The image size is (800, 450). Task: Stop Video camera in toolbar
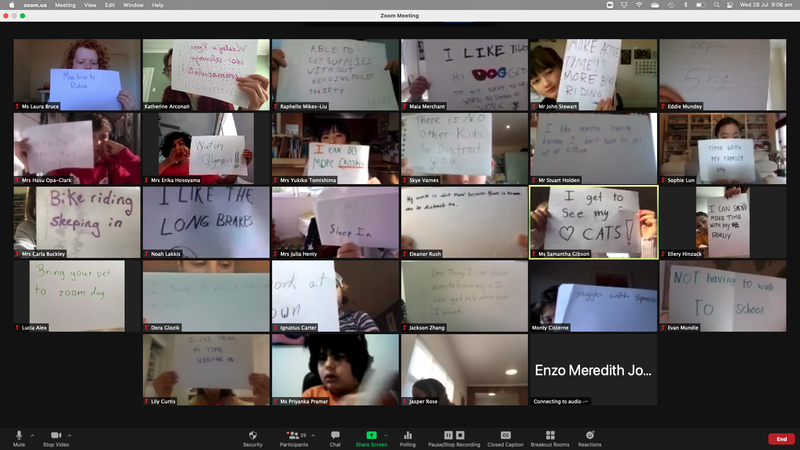[56, 435]
